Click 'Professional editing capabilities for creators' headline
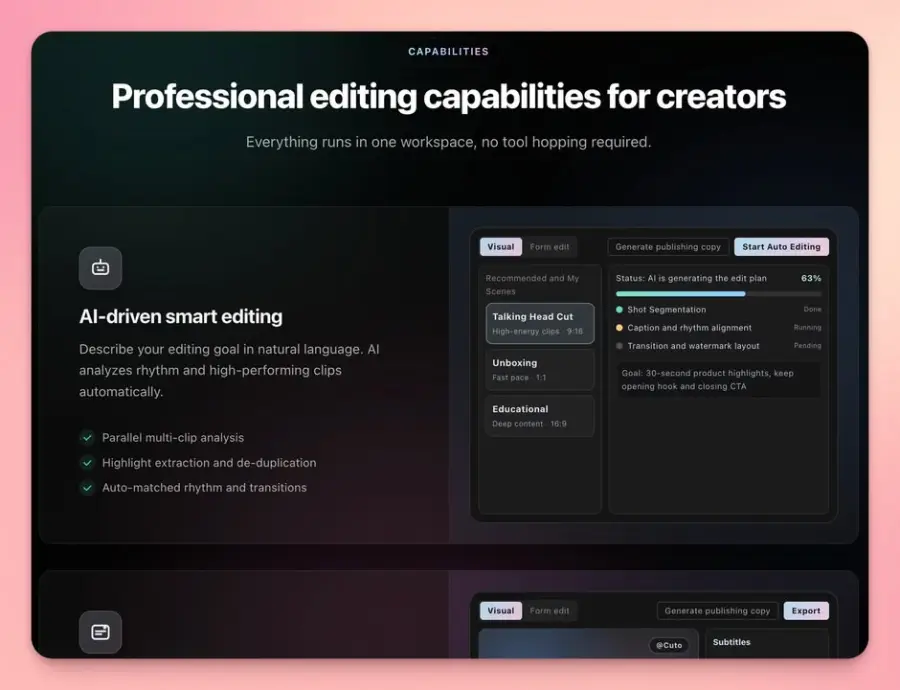900x690 pixels. [x=448, y=96]
